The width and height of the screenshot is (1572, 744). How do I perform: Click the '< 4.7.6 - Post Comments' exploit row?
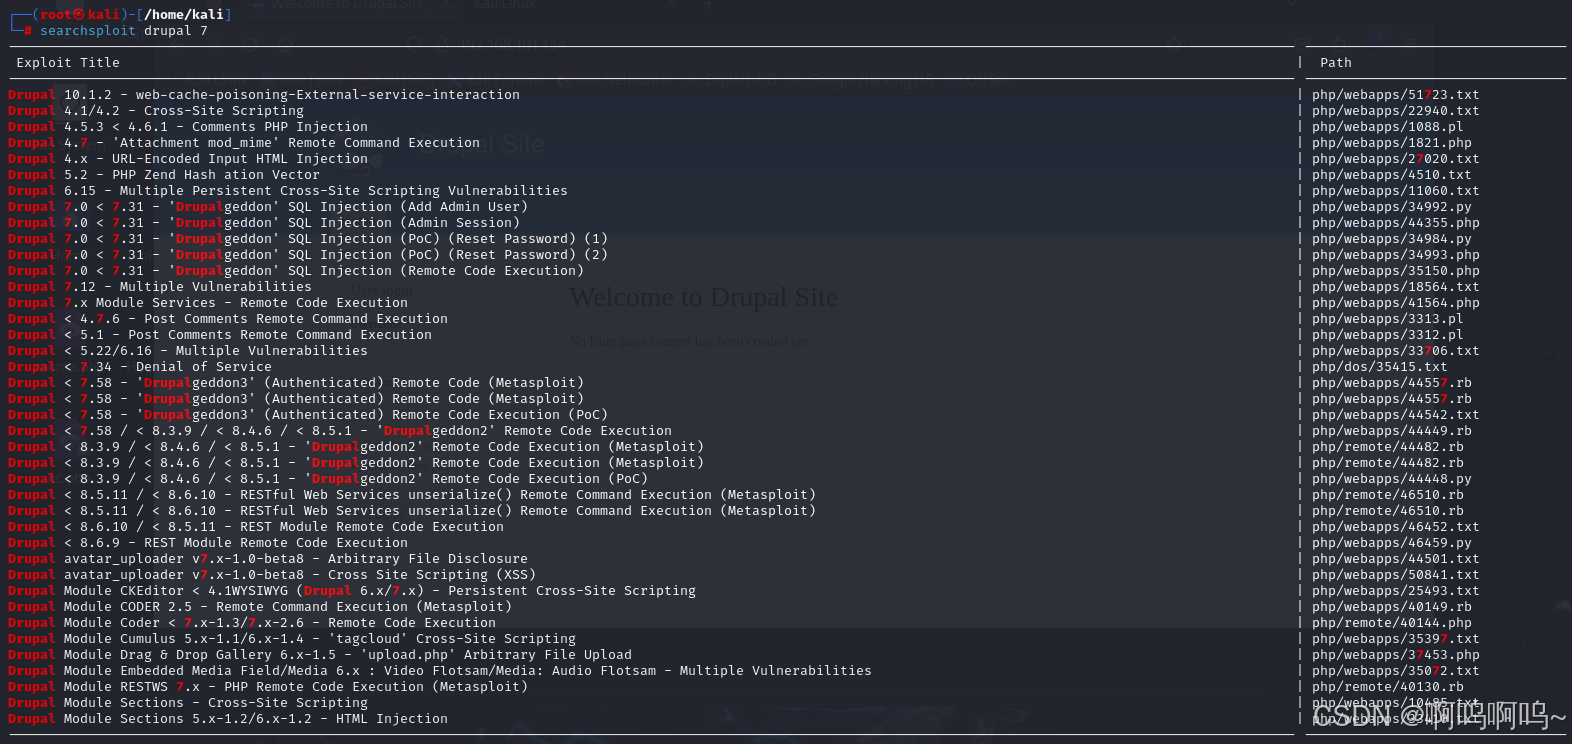(228, 319)
